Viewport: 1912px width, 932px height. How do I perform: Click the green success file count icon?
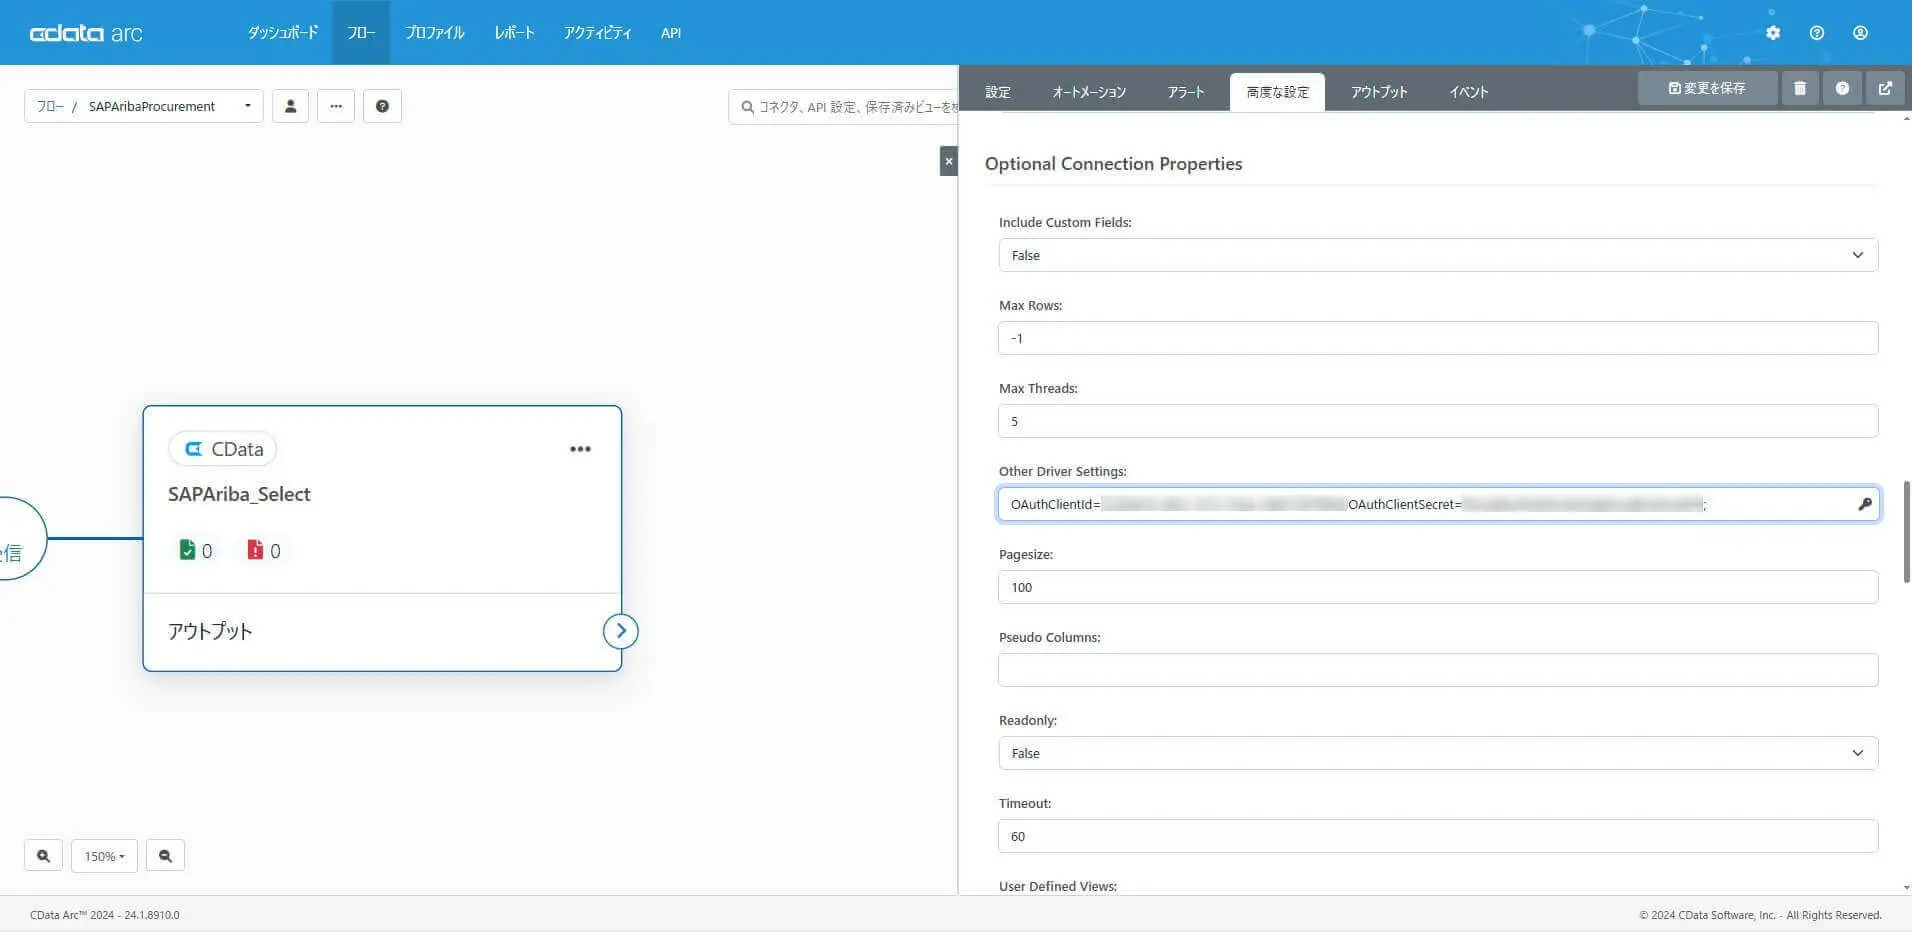tap(187, 550)
